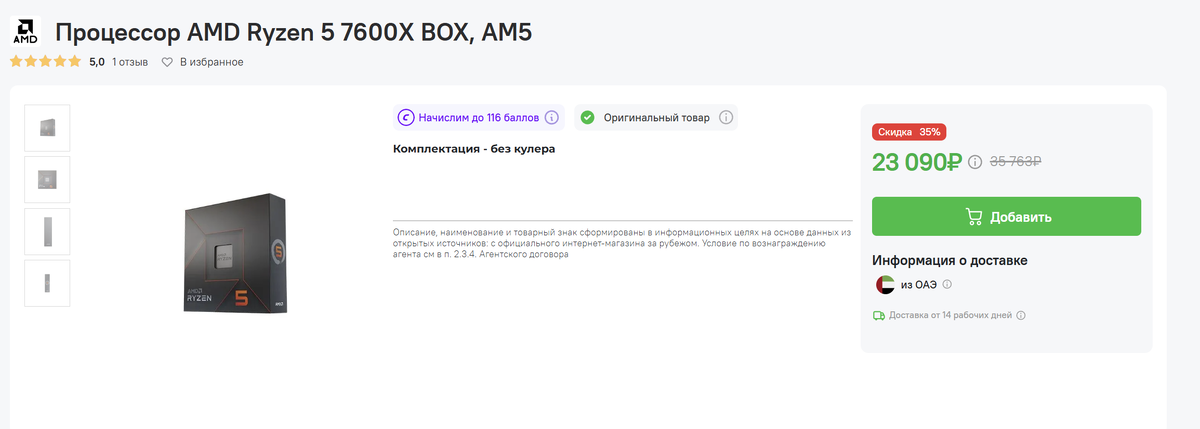Click В избранное link

point(212,62)
